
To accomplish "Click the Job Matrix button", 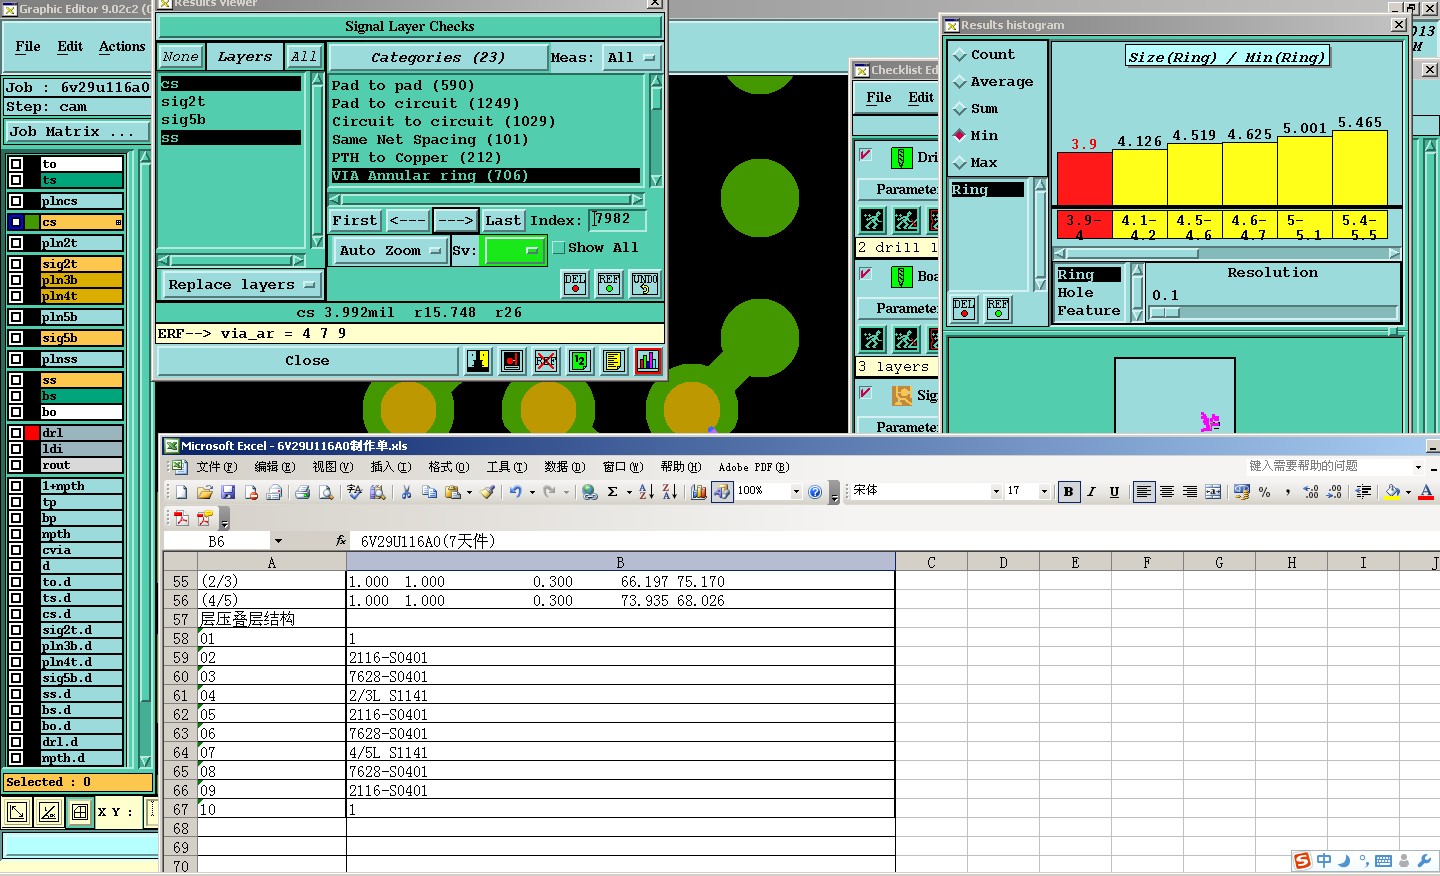I will (x=75, y=131).
